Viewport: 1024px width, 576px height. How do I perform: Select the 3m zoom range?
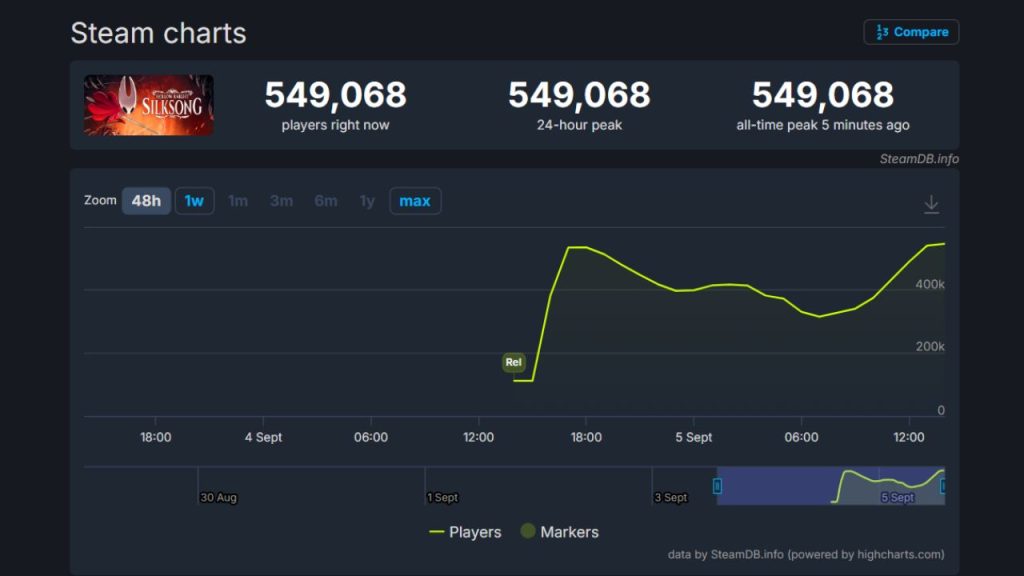pyautogui.click(x=281, y=200)
